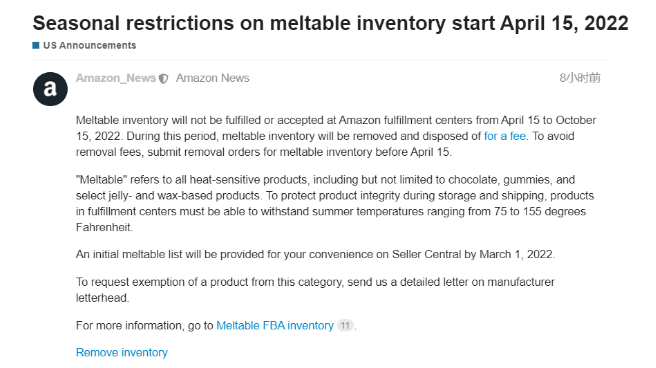Click the "Amazon News" display name
This screenshot has height=368, width=656.
[x=213, y=78]
